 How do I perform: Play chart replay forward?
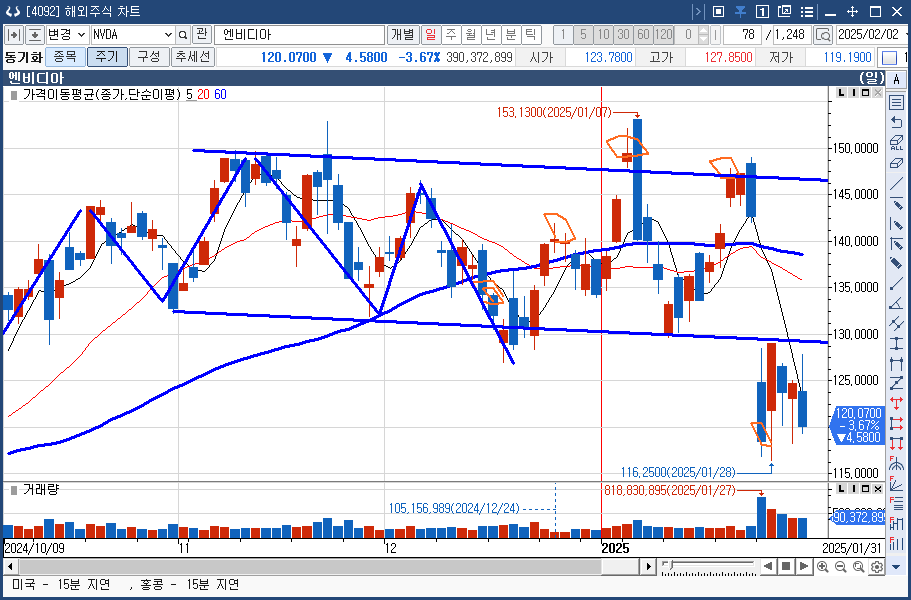pyautogui.click(x=804, y=566)
